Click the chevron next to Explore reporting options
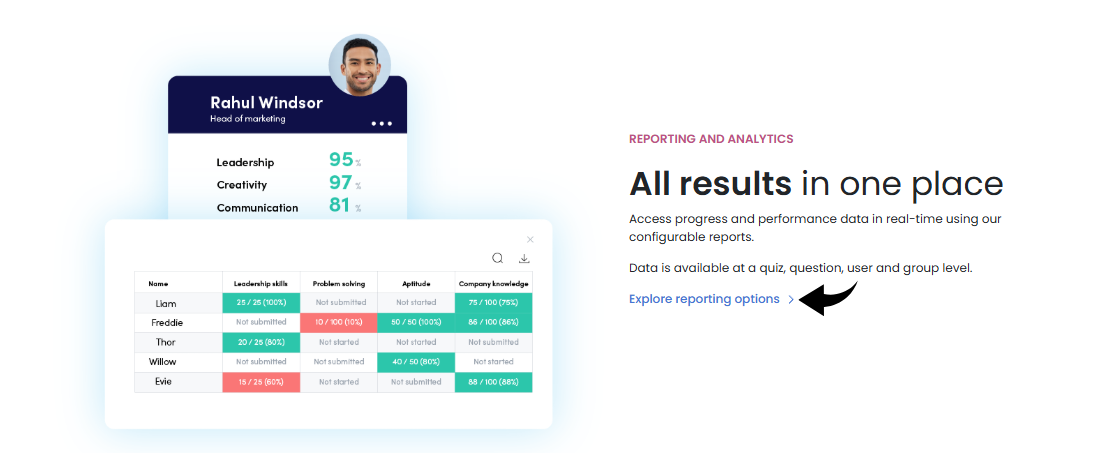 pos(791,300)
